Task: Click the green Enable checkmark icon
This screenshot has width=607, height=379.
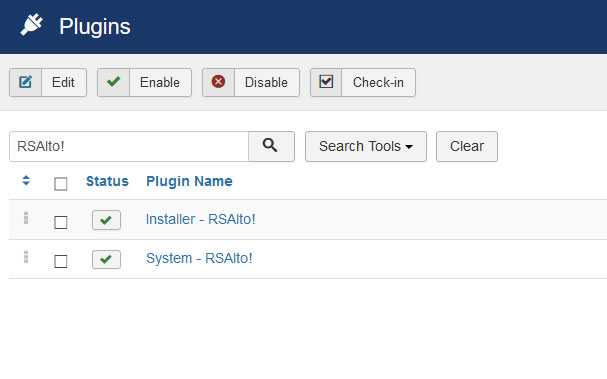Action: (113, 82)
